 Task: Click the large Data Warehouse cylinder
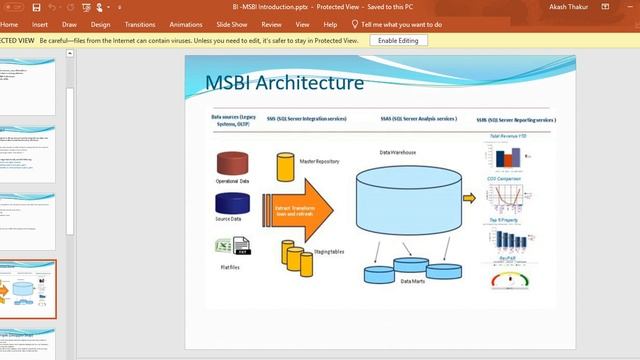[409, 200]
